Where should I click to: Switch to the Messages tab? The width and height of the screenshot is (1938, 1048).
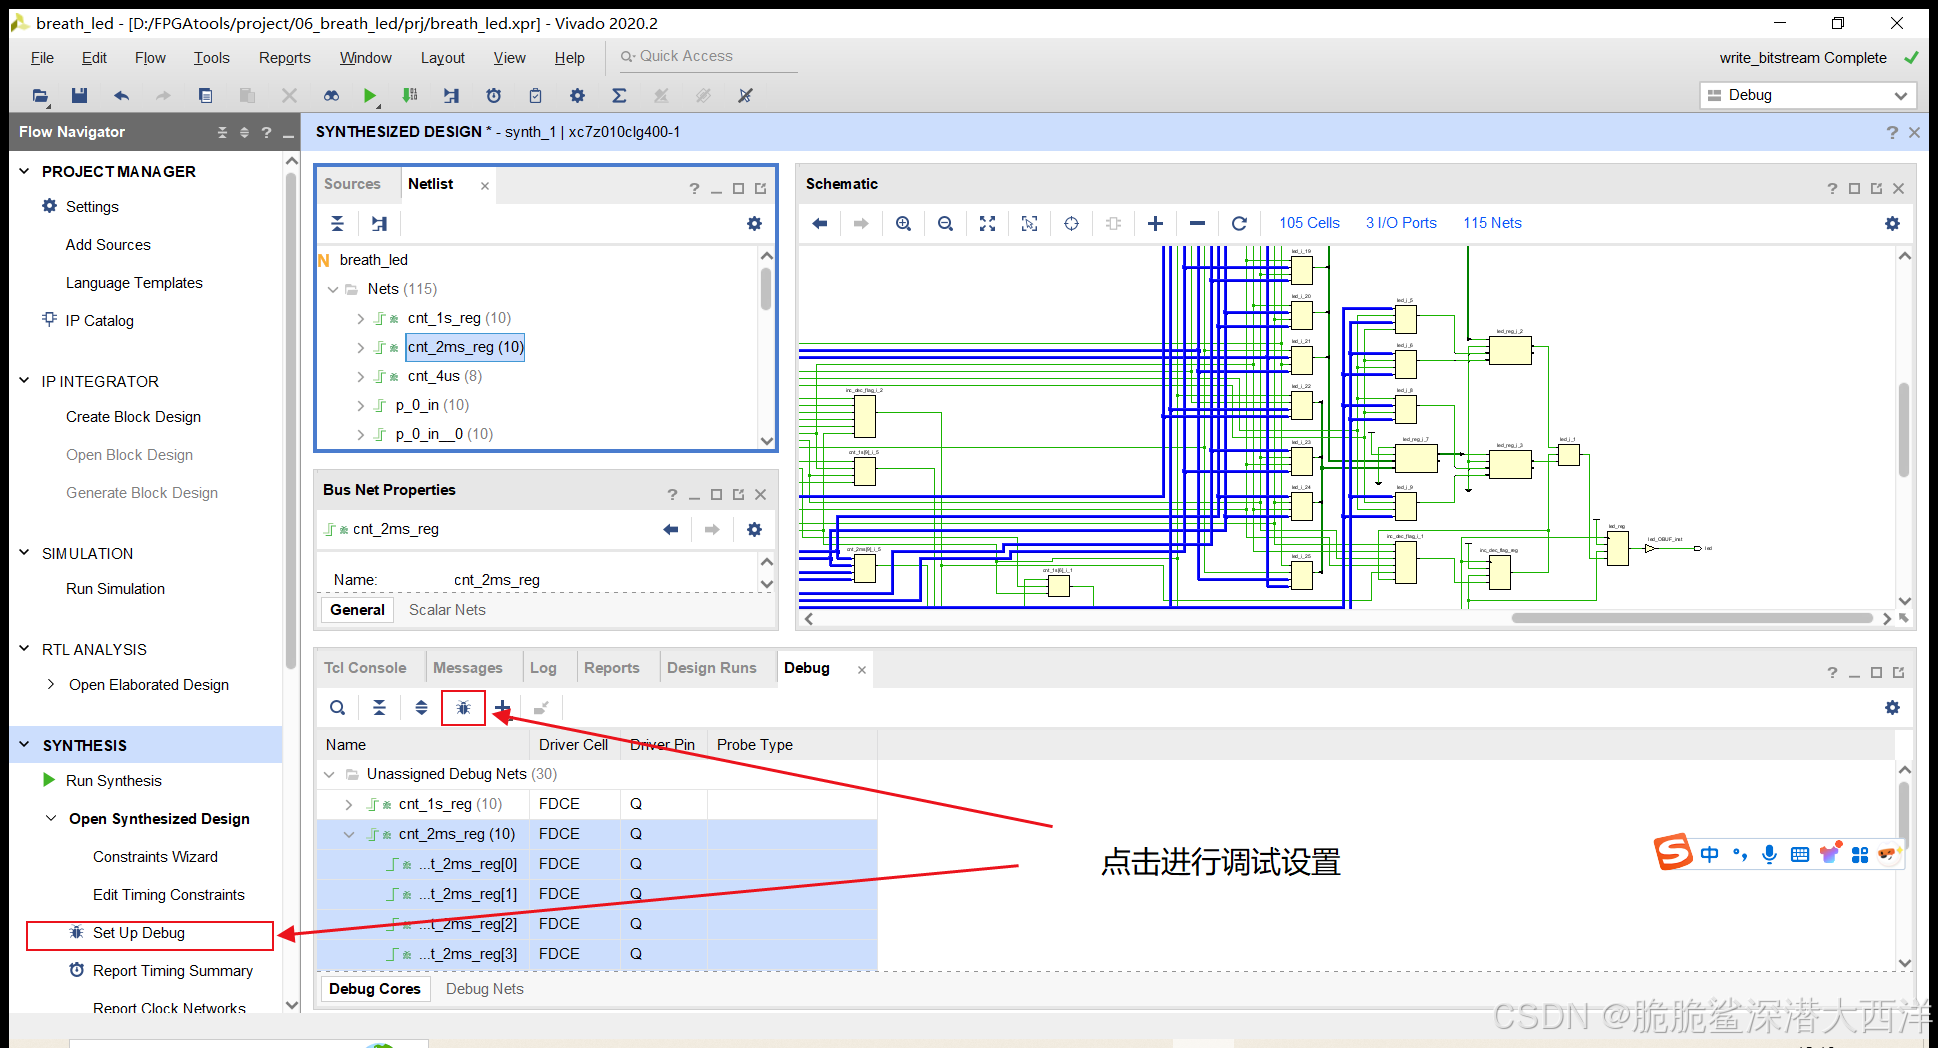(x=467, y=668)
